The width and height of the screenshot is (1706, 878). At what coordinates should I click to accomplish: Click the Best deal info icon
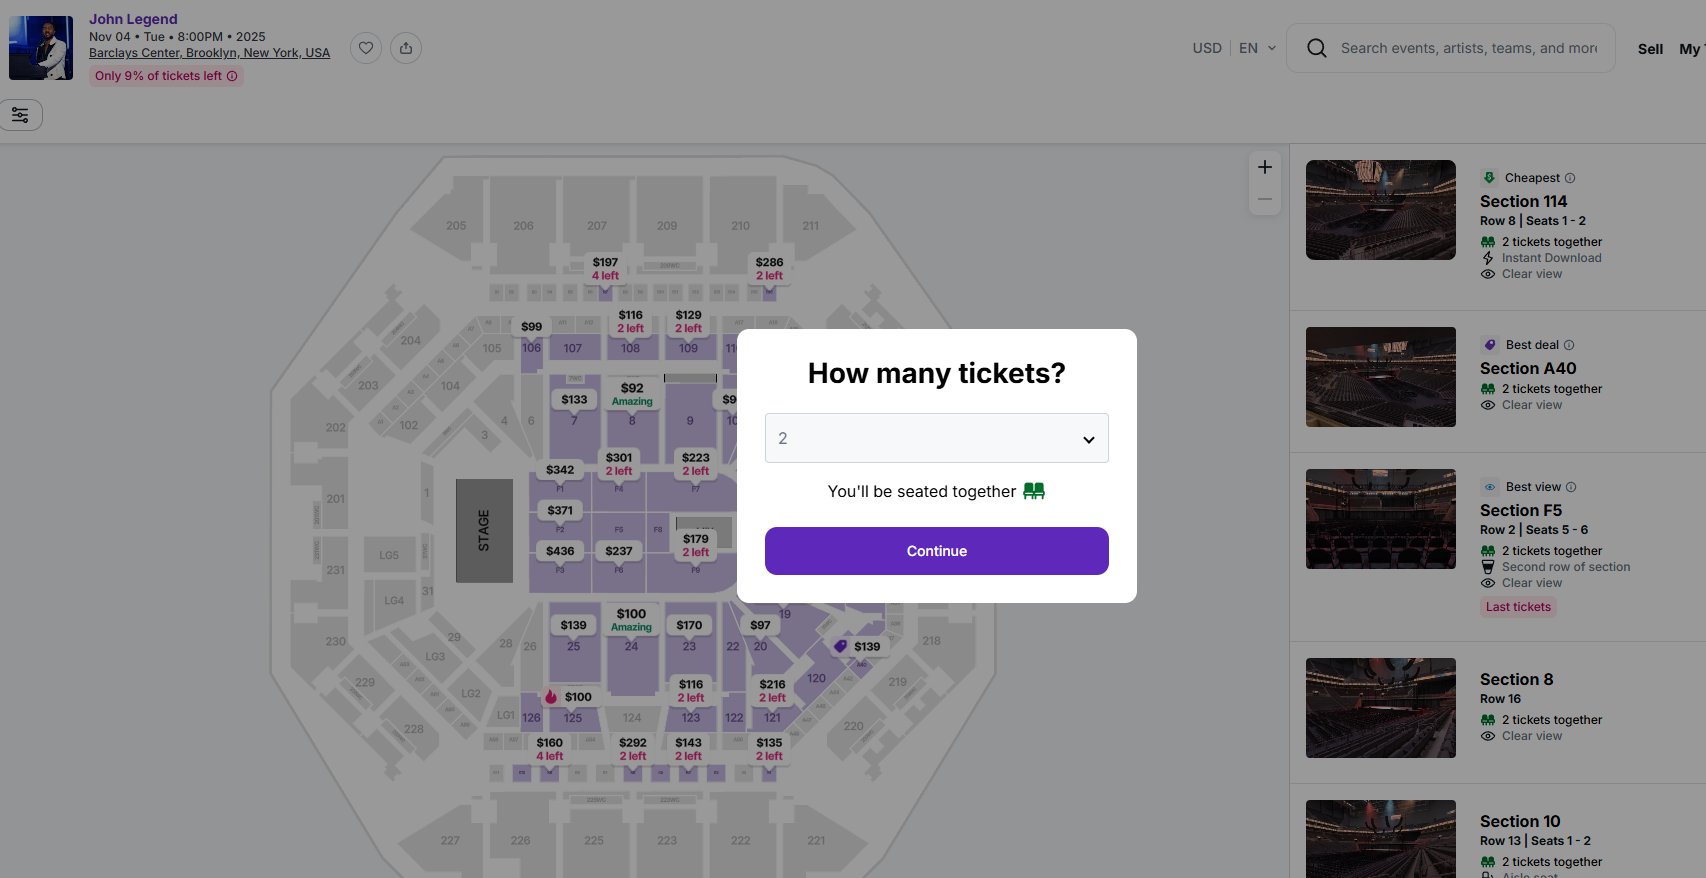coord(1569,345)
